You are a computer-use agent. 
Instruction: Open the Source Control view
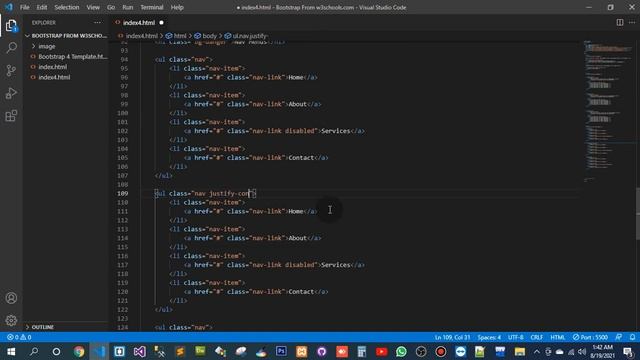(x=11, y=70)
